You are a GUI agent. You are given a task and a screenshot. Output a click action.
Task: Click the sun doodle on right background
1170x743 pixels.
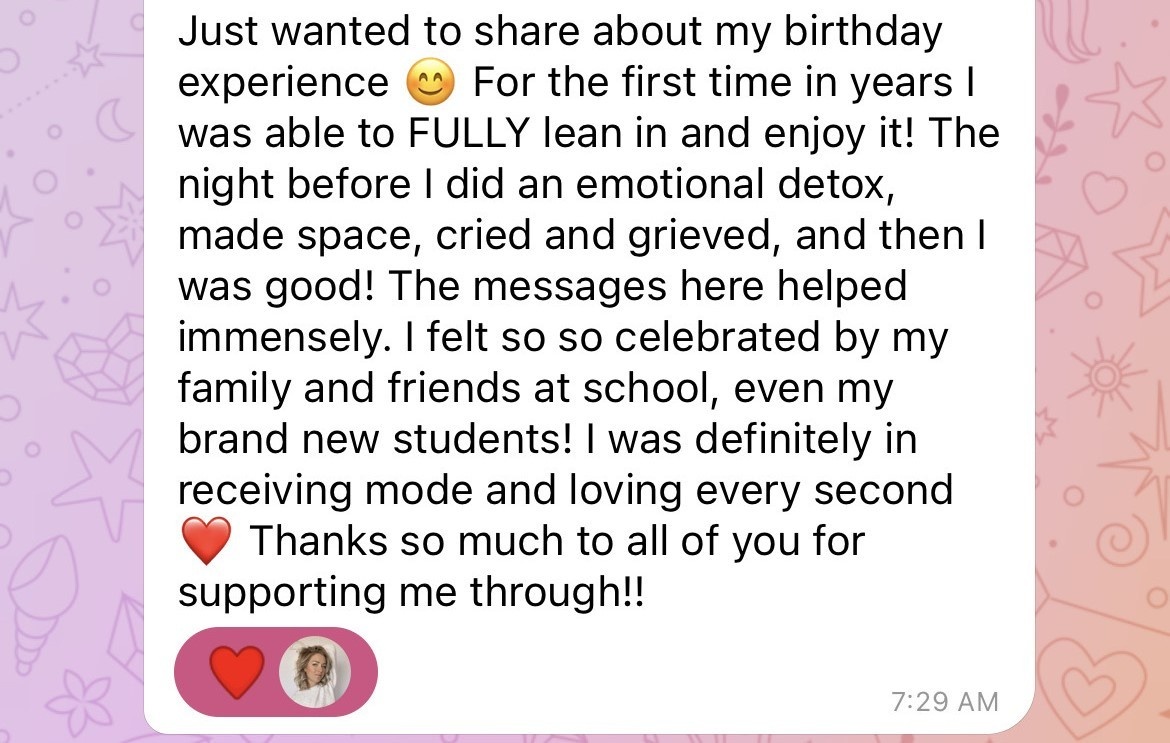click(1105, 375)
